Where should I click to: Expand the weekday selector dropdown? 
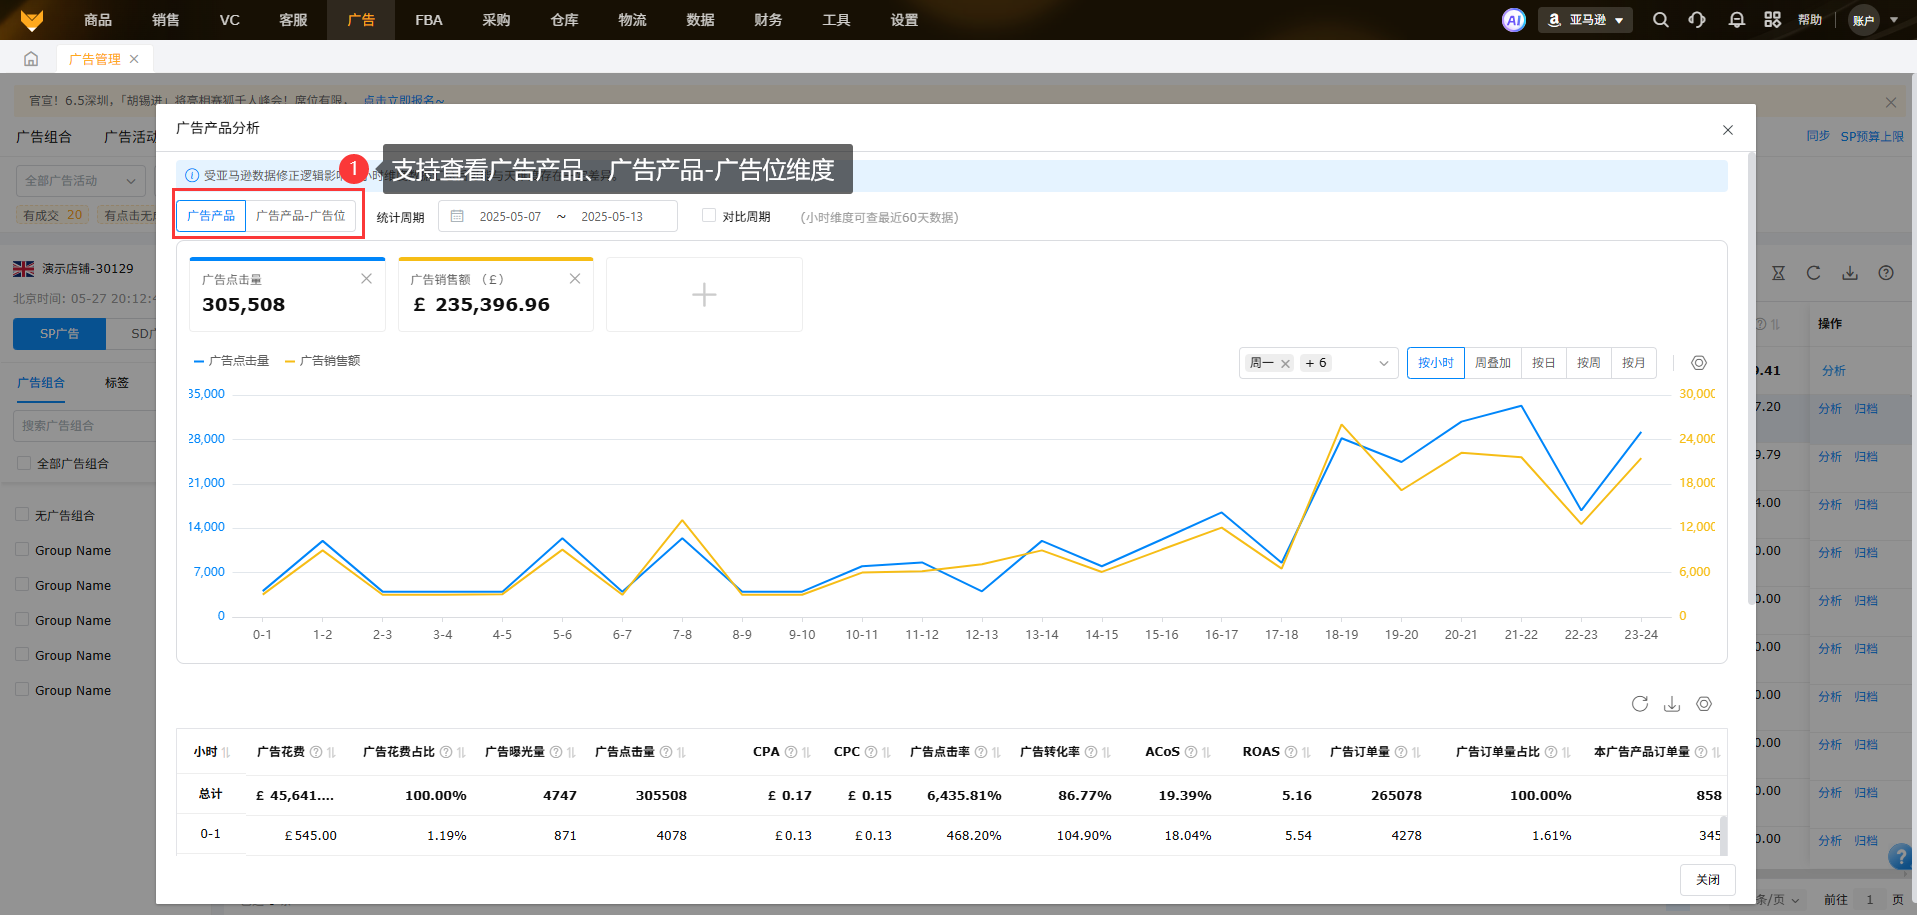pos(1383,363)
